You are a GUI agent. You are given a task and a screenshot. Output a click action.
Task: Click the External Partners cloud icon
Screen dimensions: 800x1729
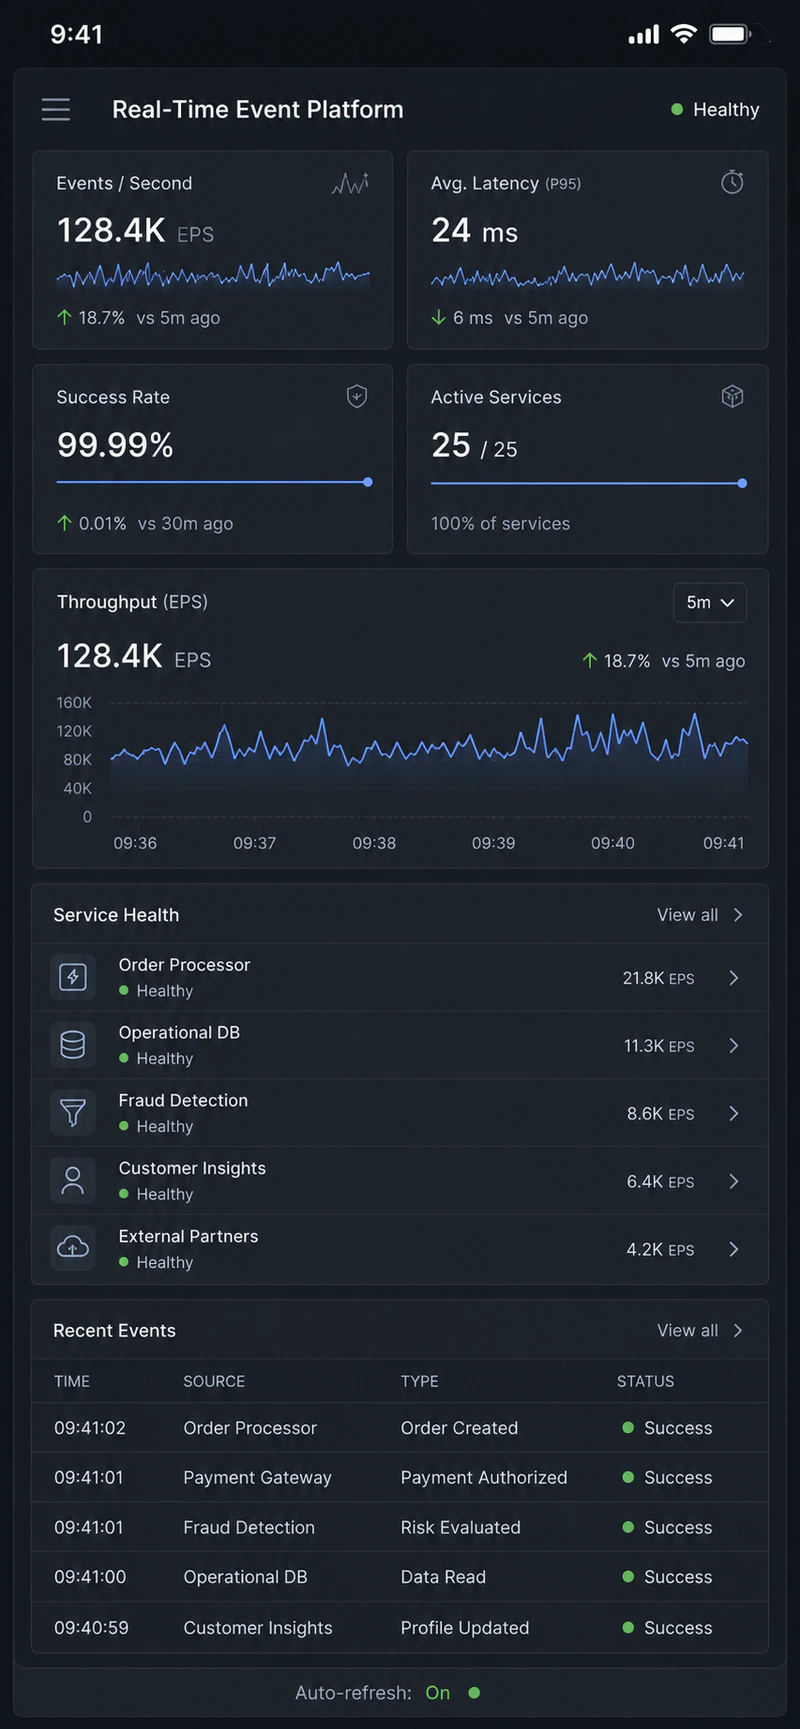click(x=73, y=1248)
